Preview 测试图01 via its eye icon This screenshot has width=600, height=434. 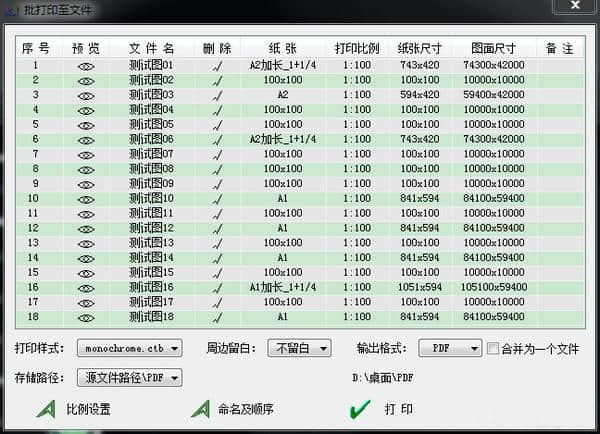point(86,67)
